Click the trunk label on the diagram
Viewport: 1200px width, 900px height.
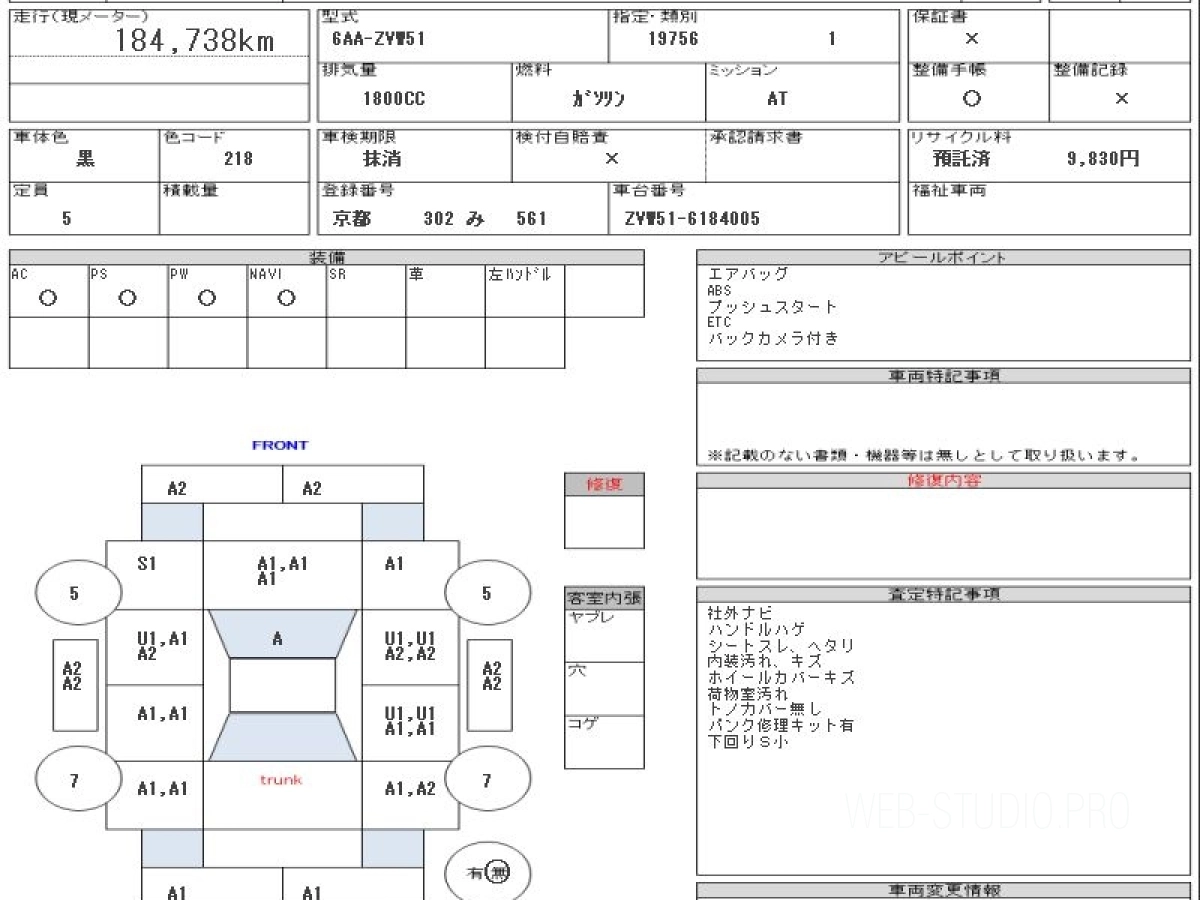[x=281, y=779]
